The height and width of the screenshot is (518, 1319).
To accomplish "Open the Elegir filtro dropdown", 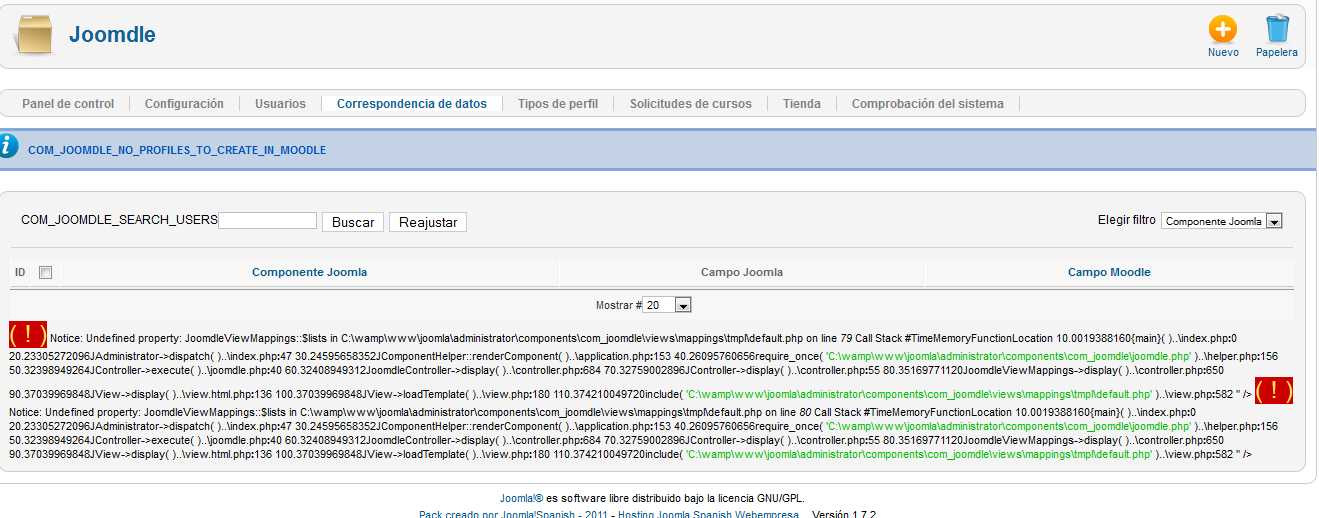I will (x=1221, y=221).
